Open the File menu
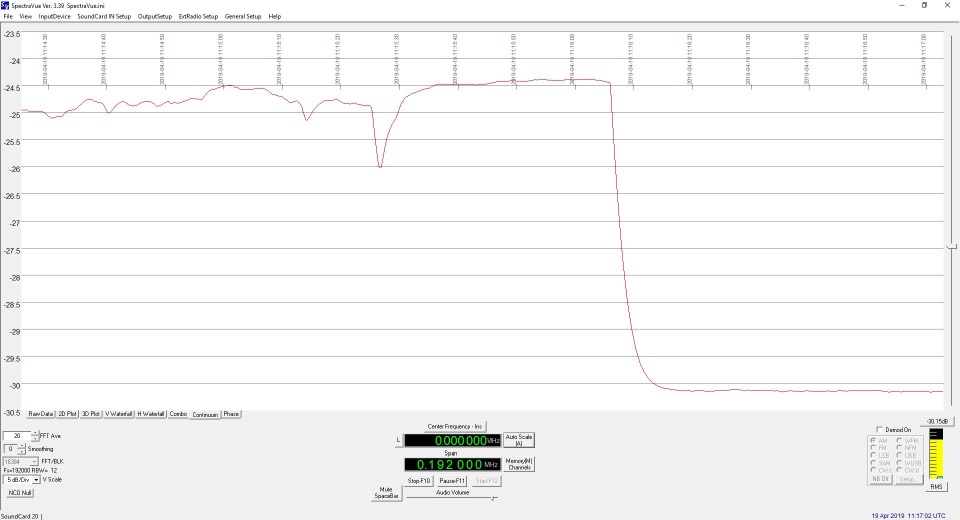Viewport: 960px width, 520px height. click(8, 17)
